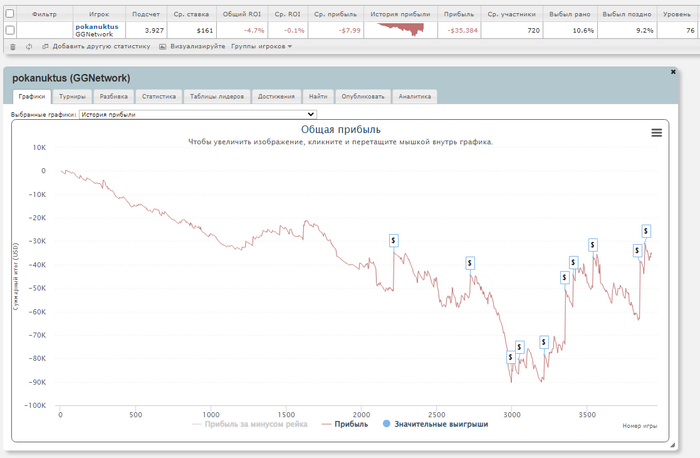Open the chart hamburger menu icon
Viewport: 700px width, 458px height.
pos(656,133)
